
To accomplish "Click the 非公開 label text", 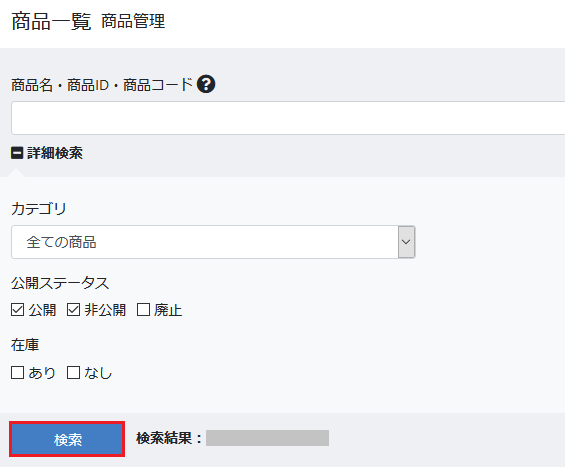I will 105,310.
